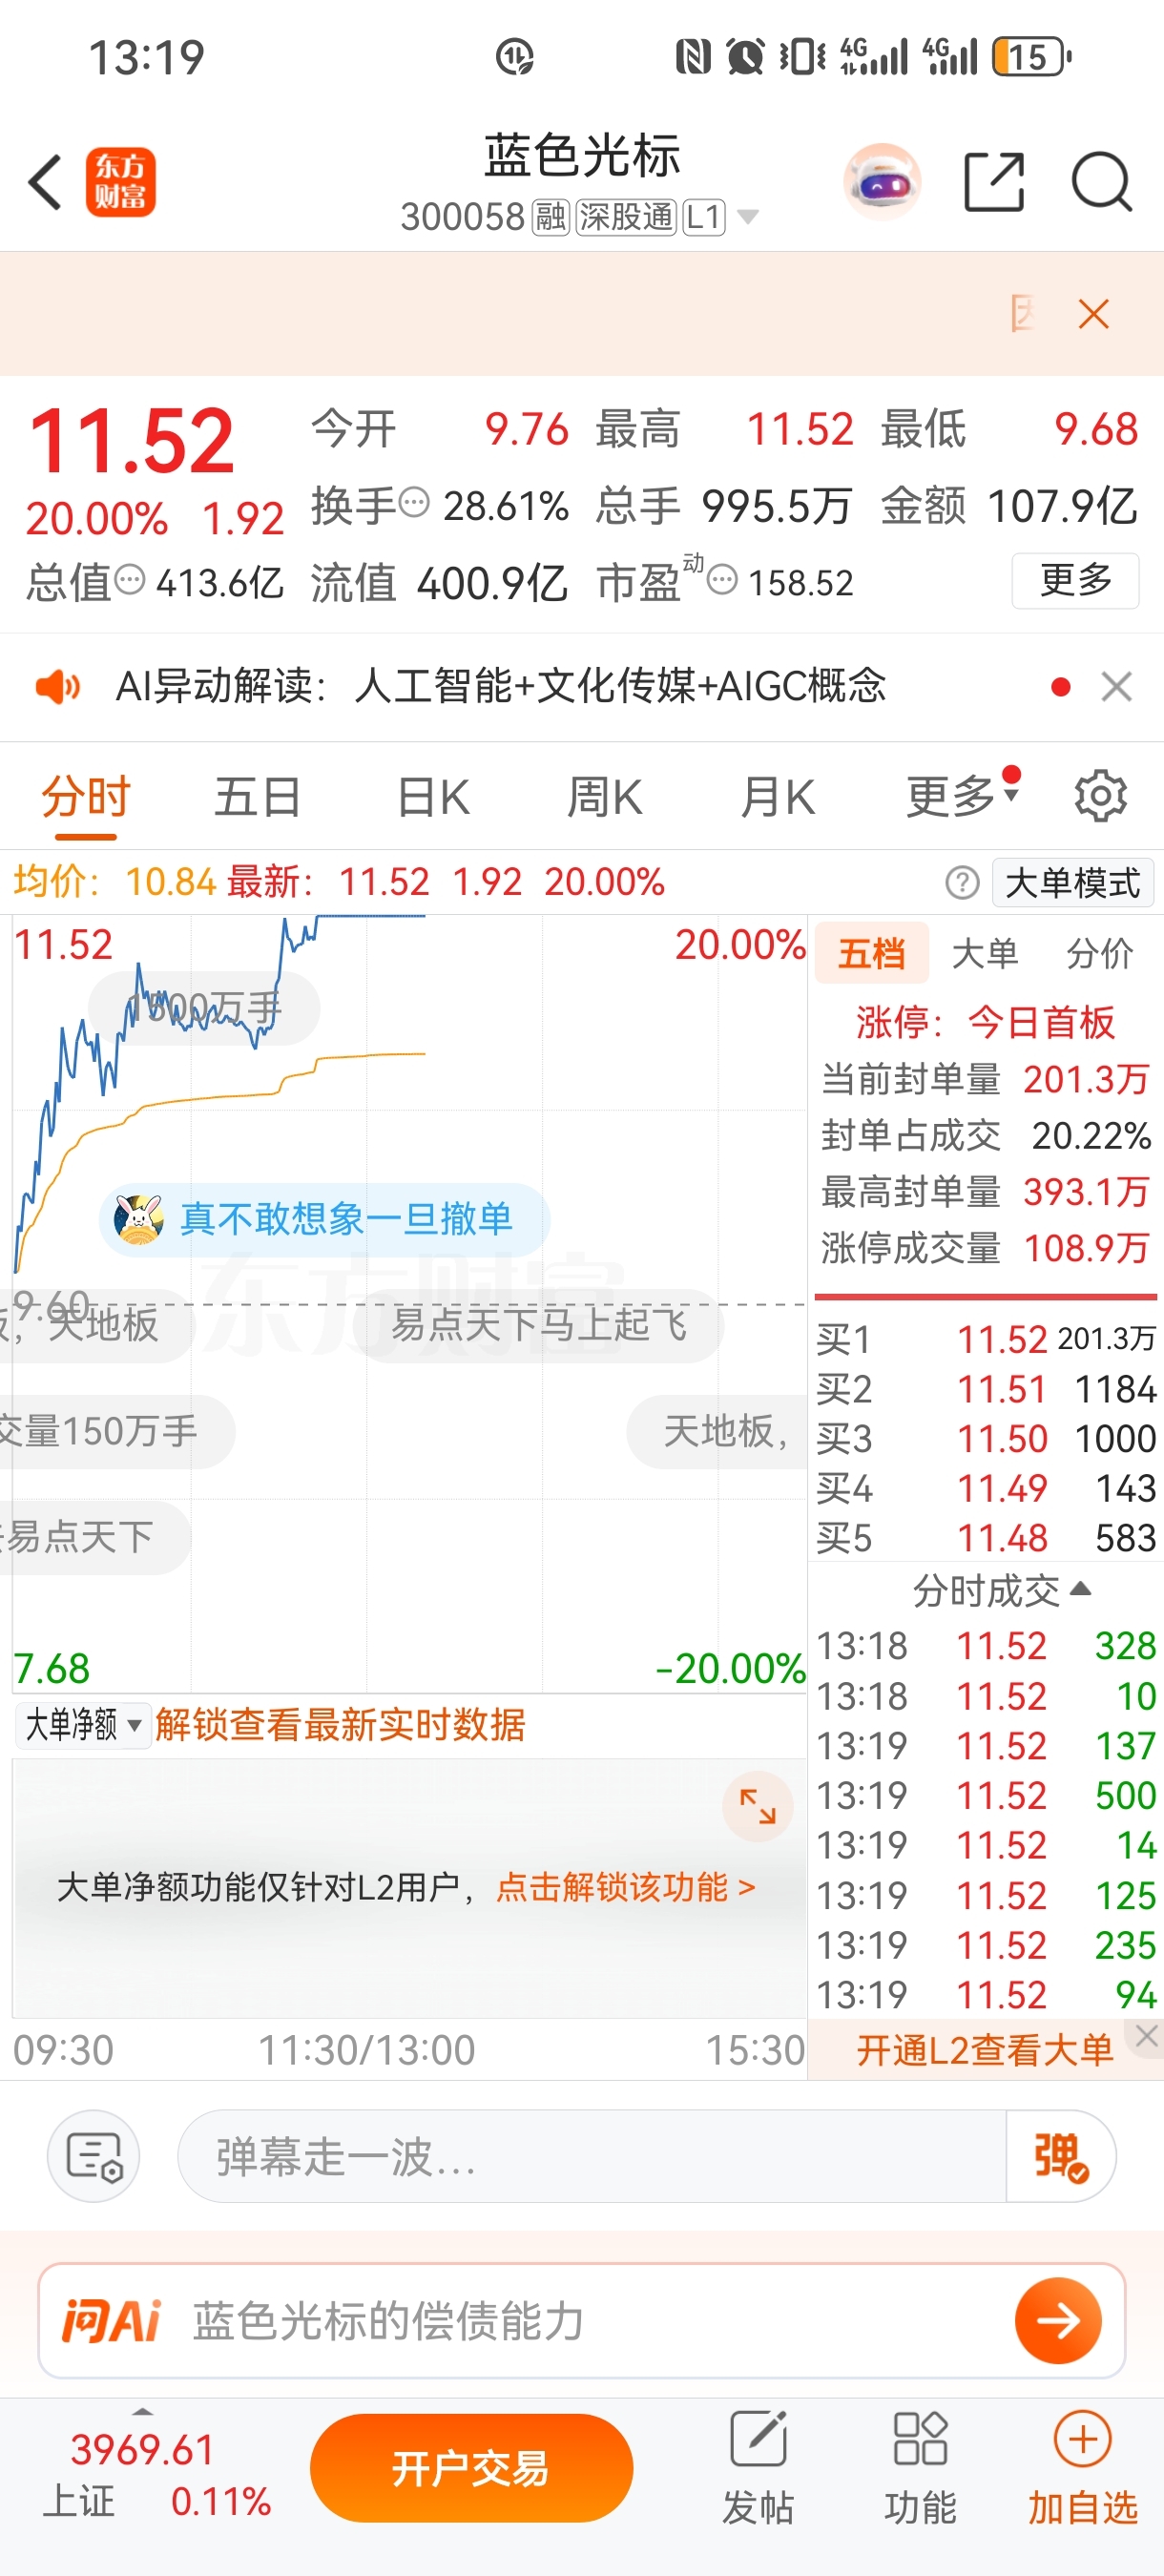1164x2576 pixels.
Task: Select the 五档 order book tab
Action: coord(872,953)
